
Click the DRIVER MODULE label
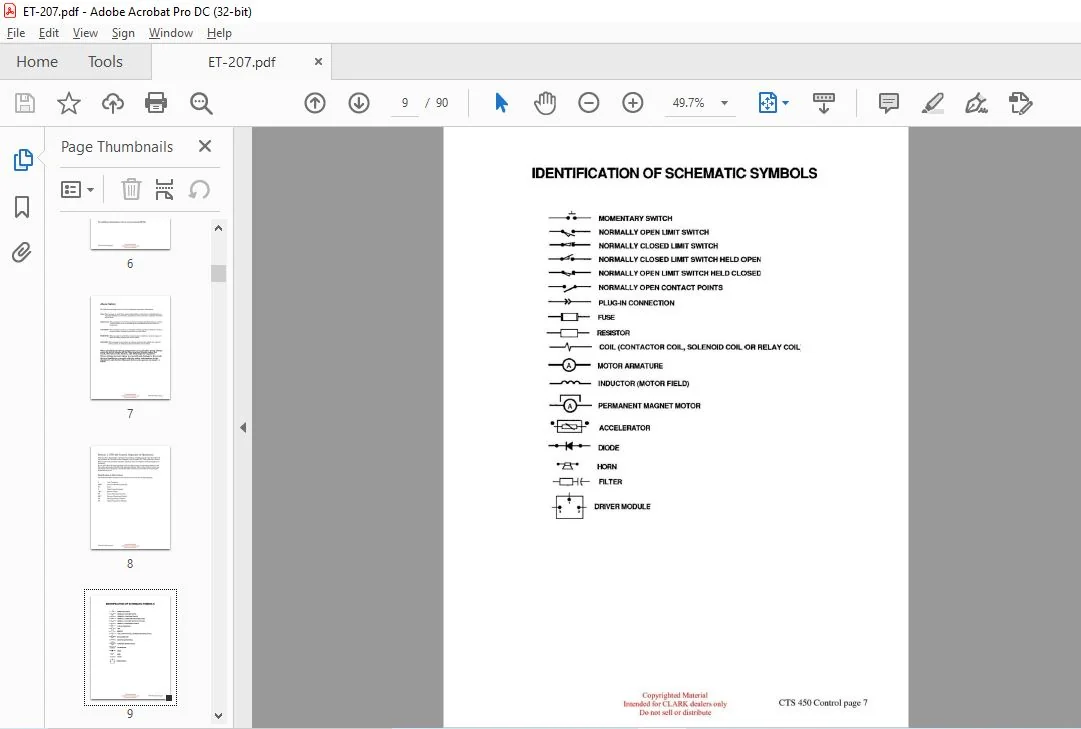(x=623, y=507)
